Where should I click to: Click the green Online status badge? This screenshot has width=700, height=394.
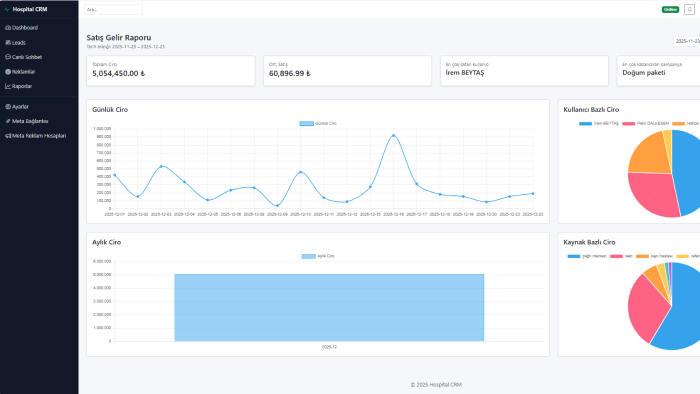[670, 9]
